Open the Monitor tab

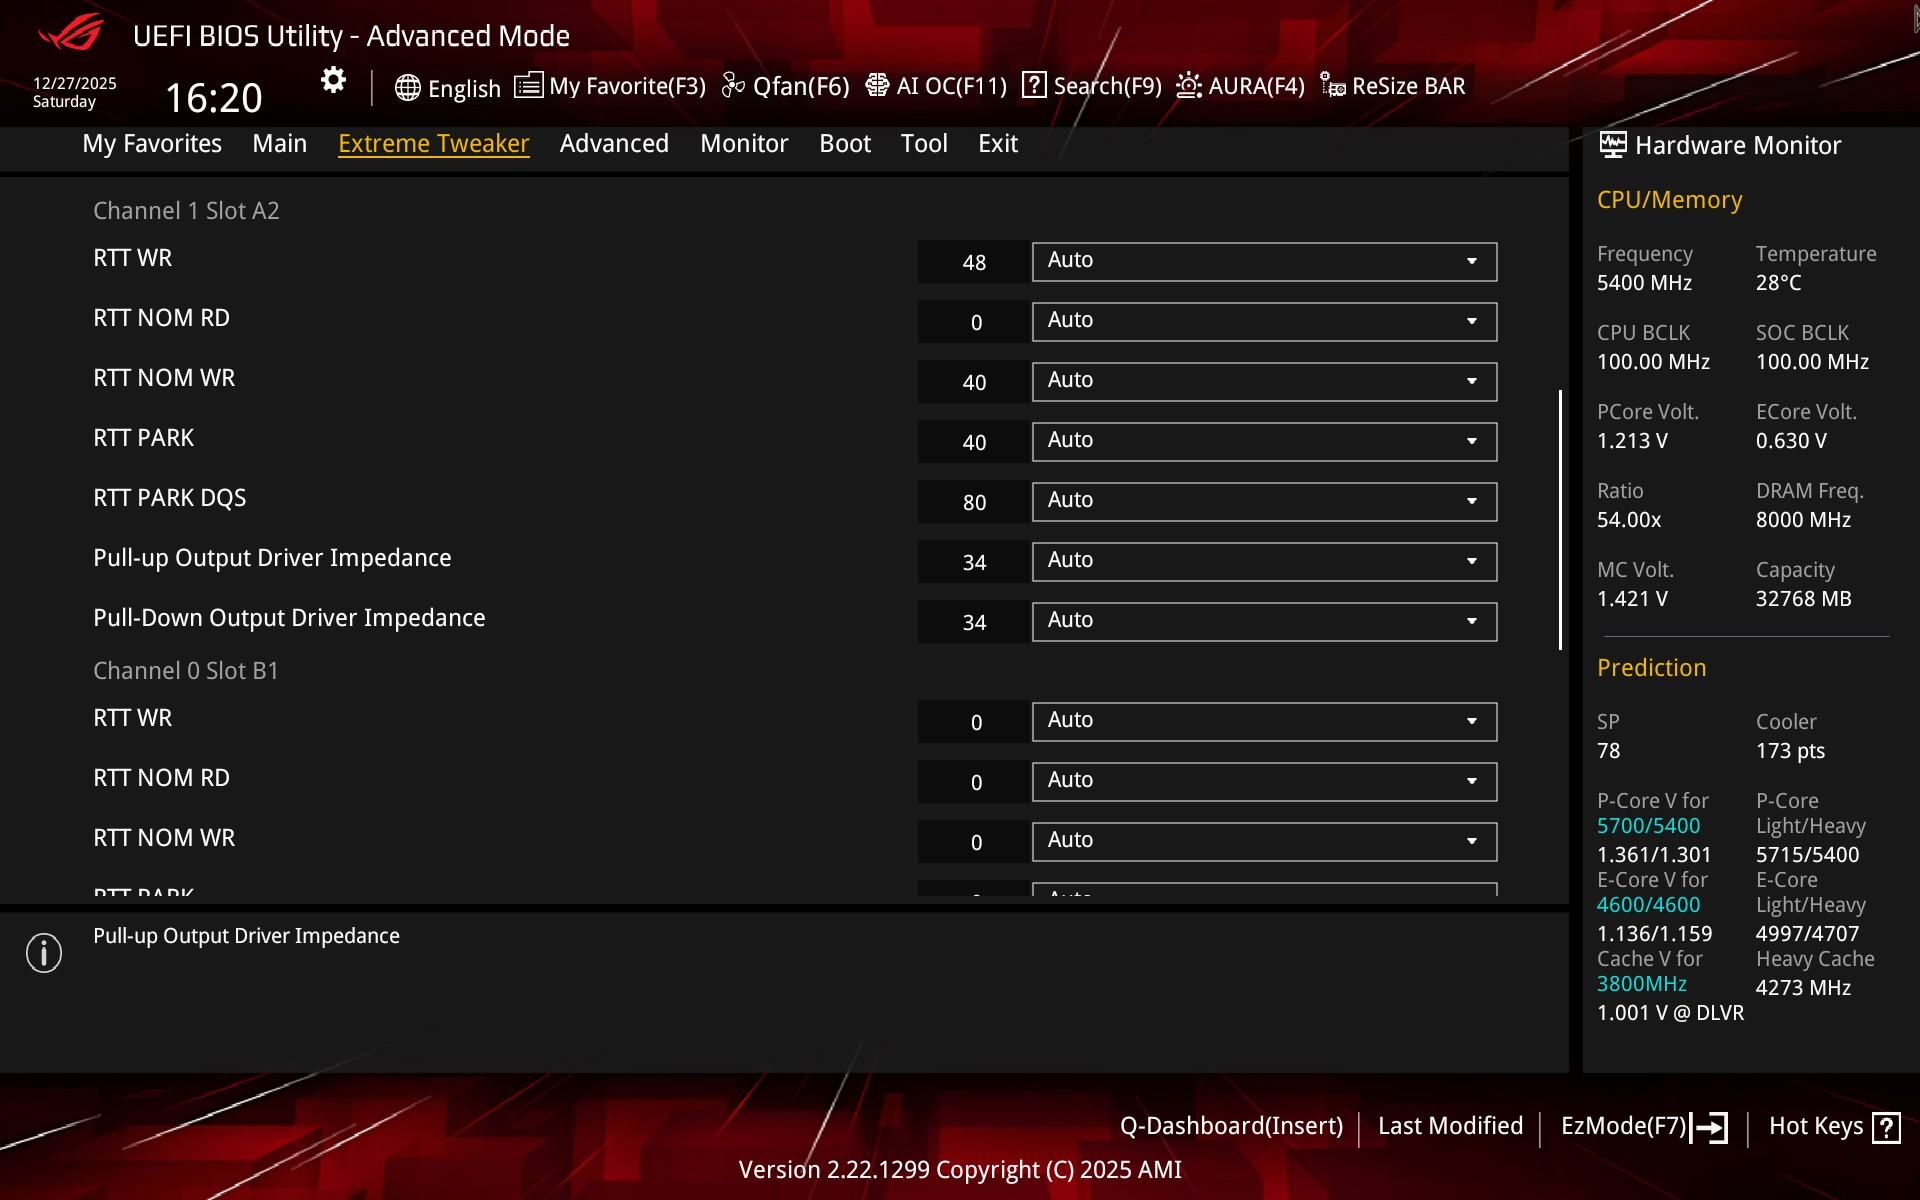744,143
